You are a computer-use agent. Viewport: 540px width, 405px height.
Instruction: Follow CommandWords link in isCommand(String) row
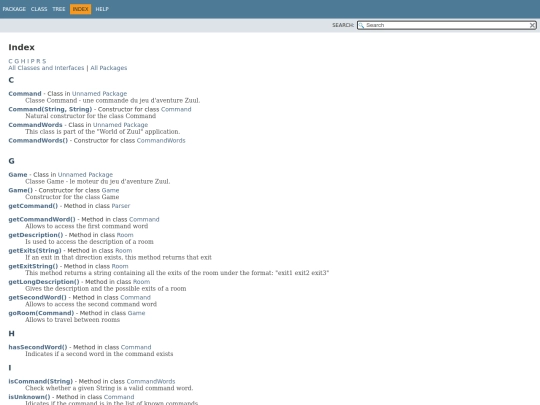pos(151,381)
